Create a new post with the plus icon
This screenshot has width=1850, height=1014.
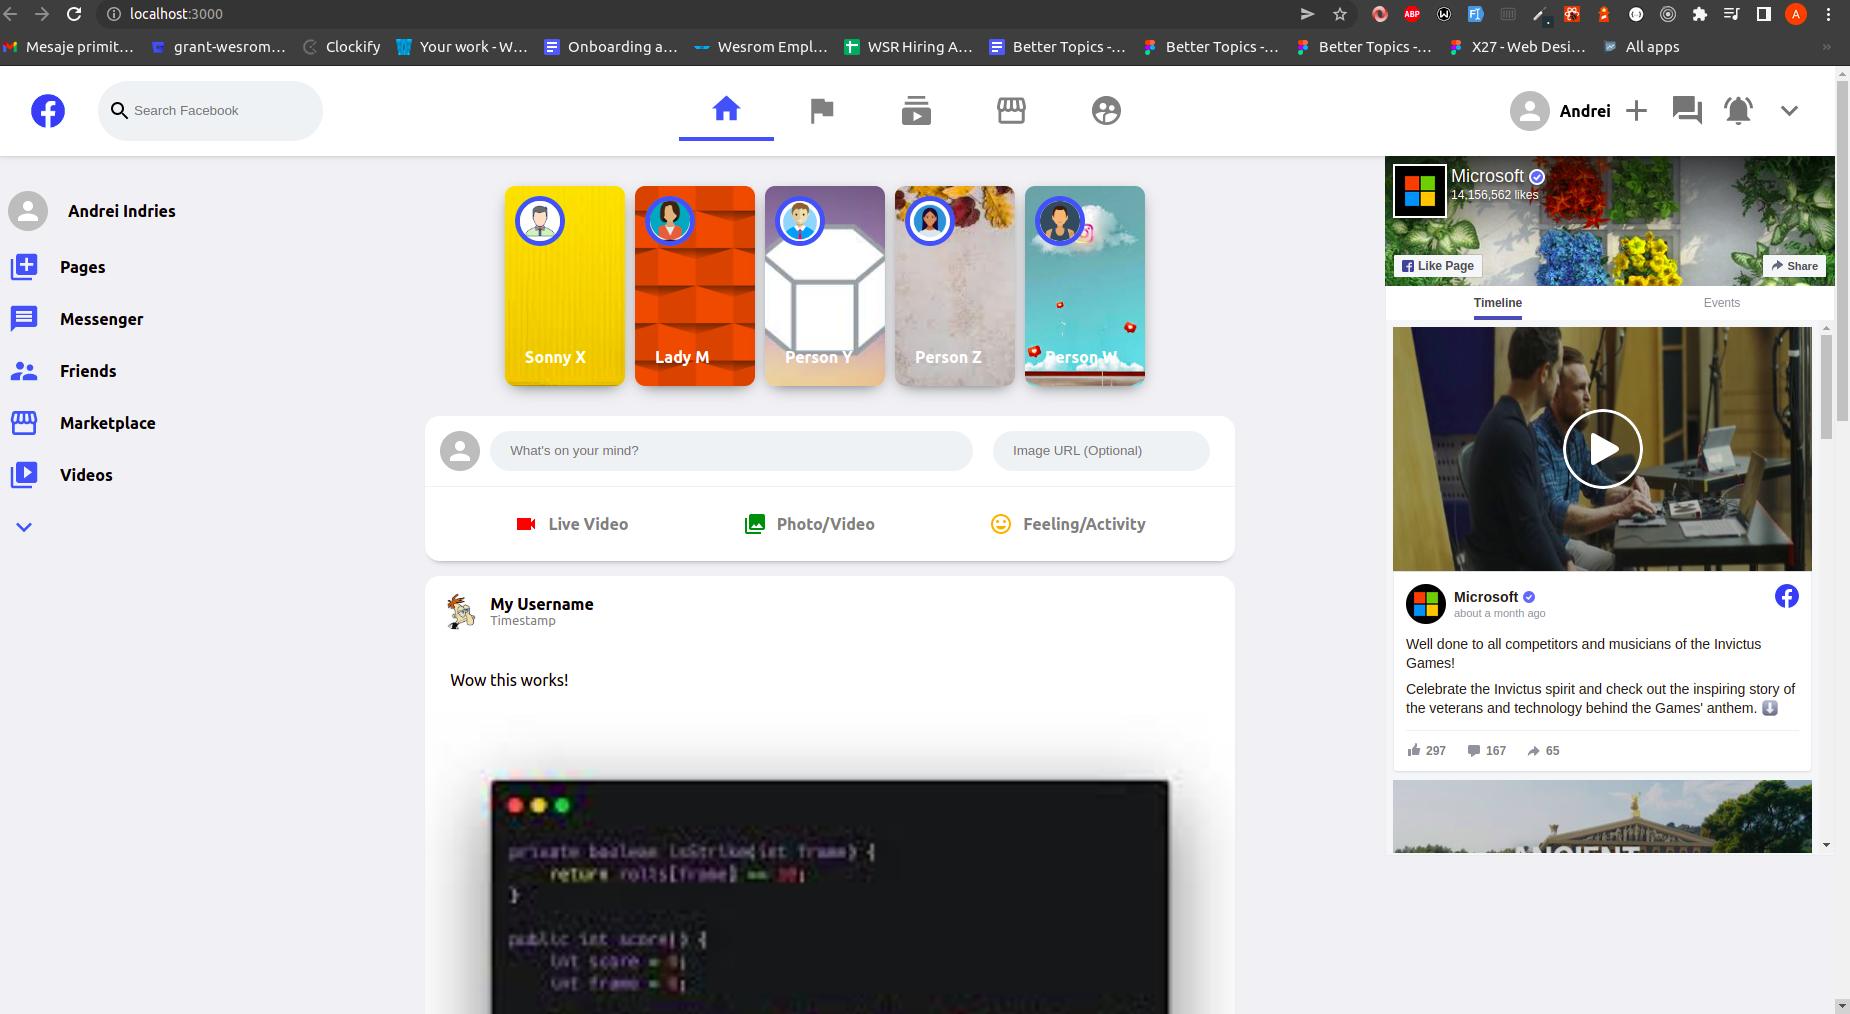point(1636,110)
